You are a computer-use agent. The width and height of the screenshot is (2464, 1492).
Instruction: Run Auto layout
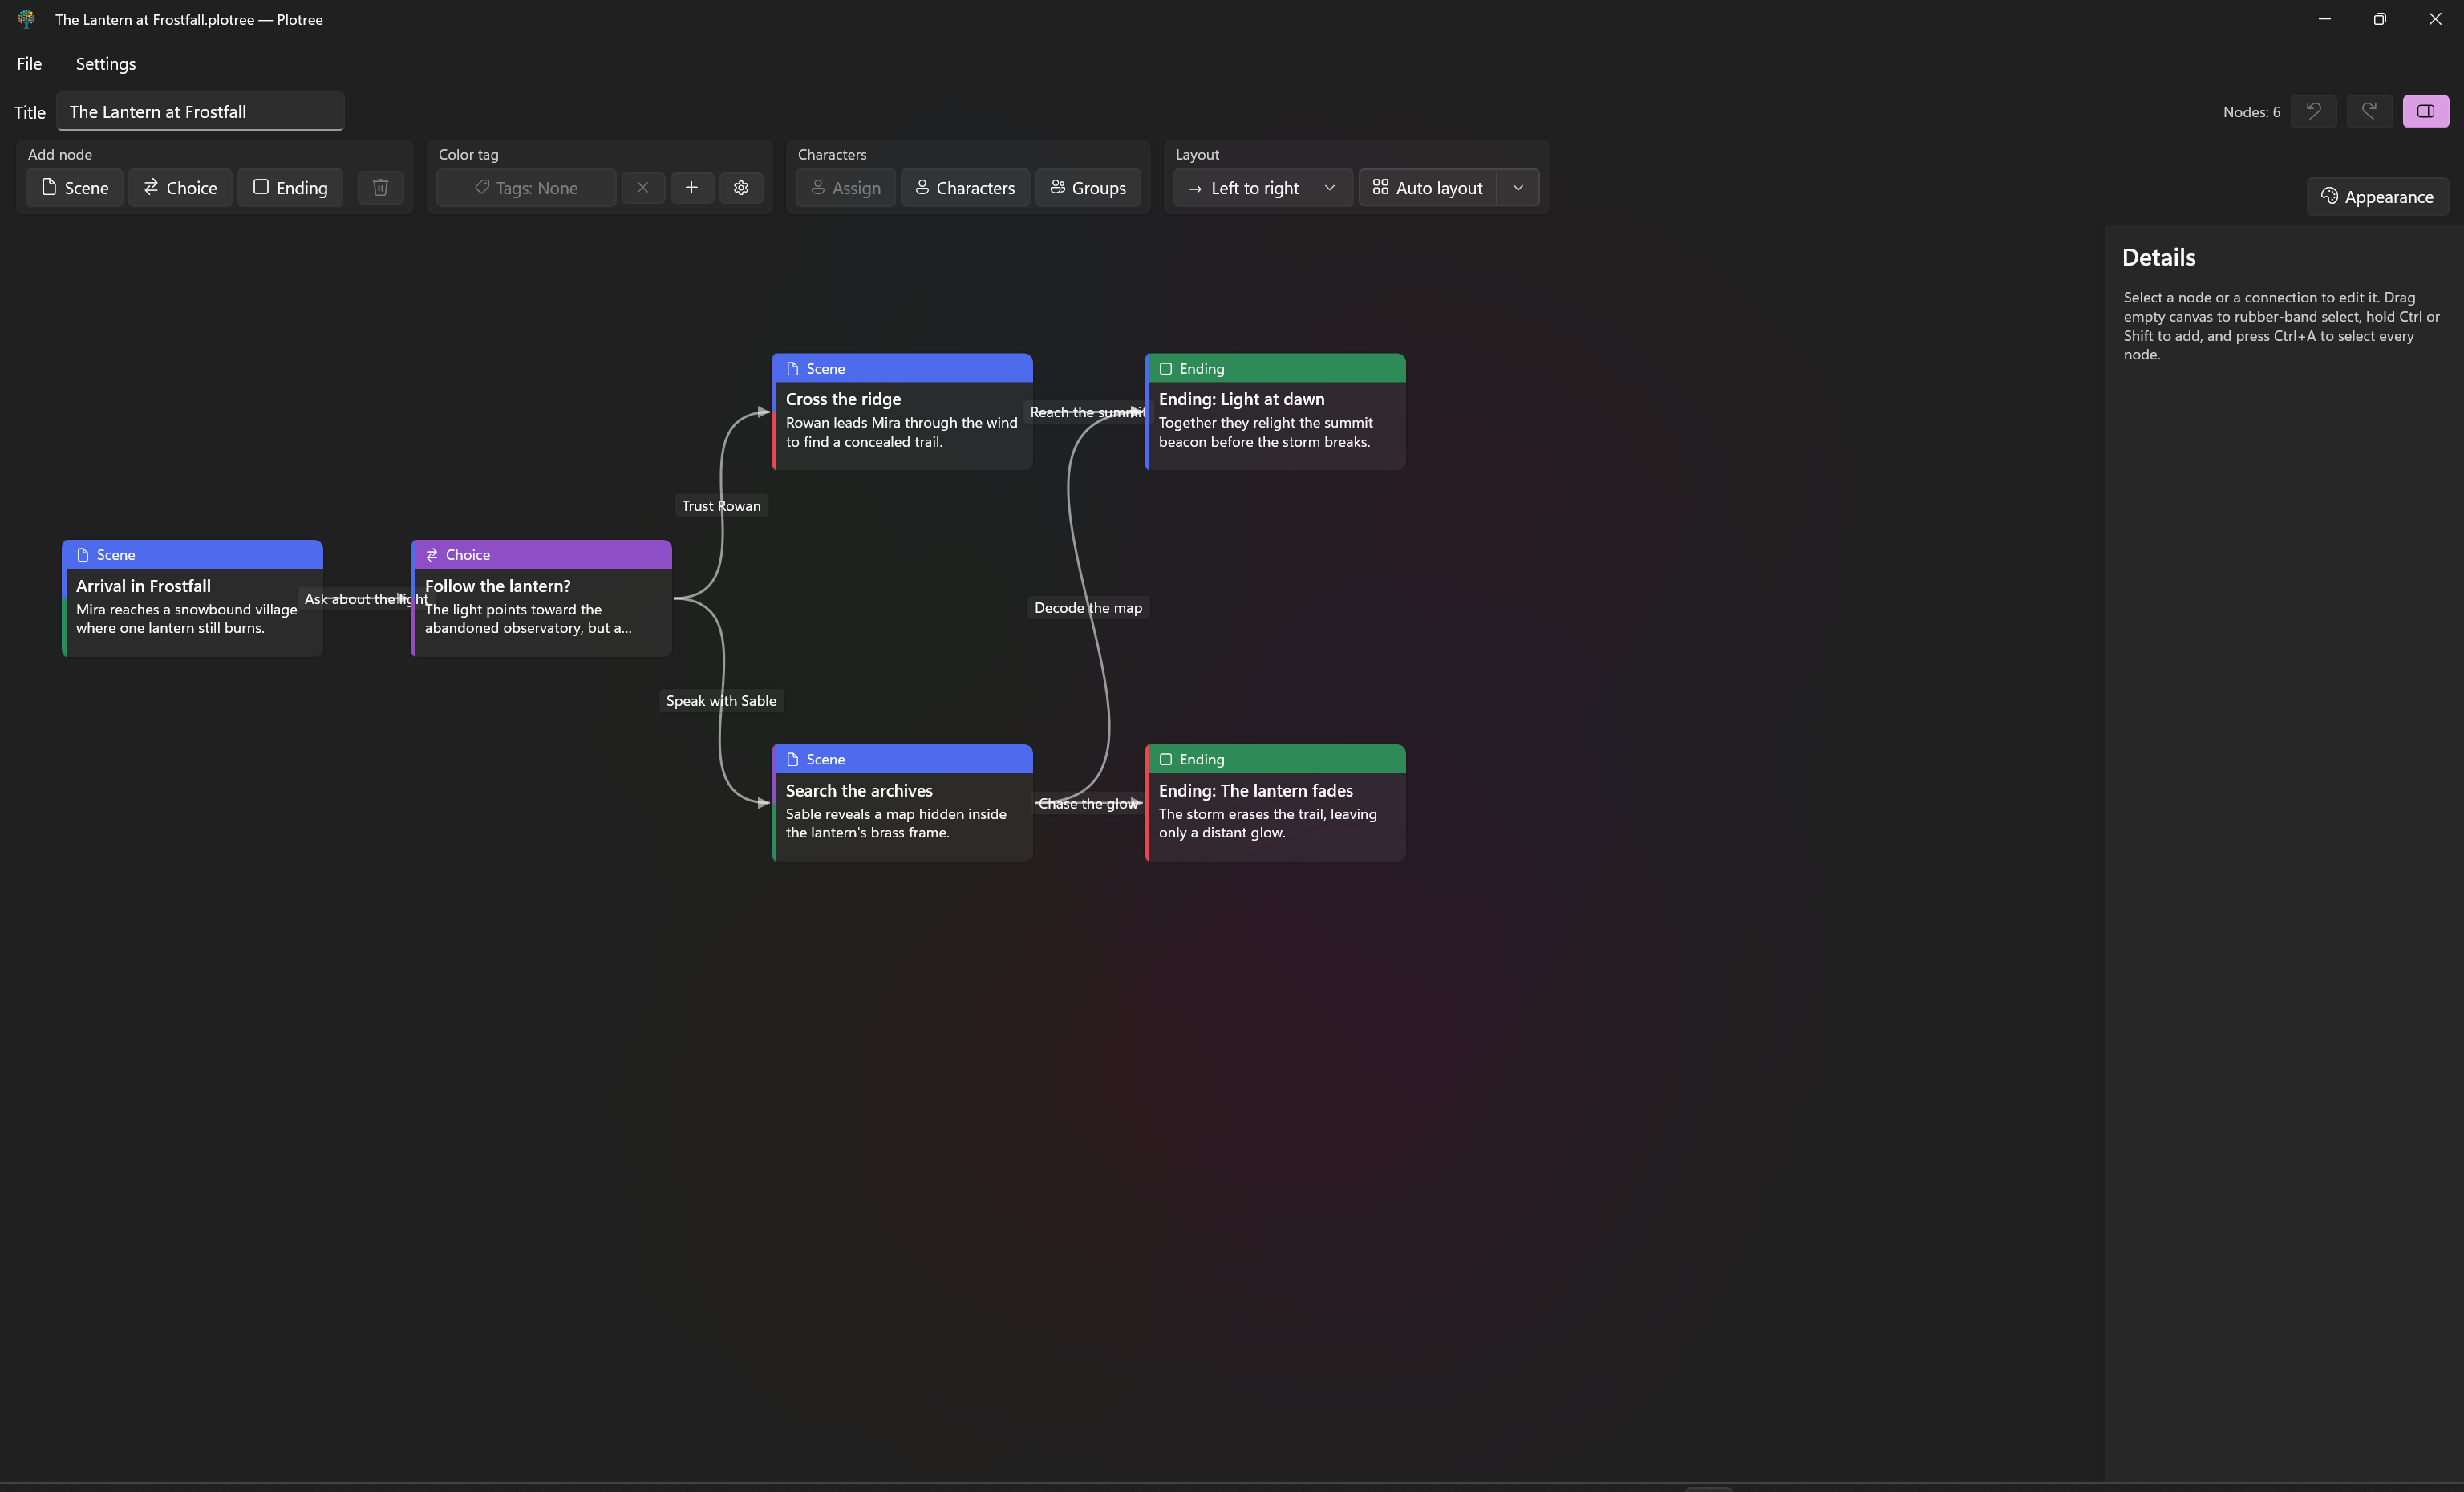(1428, 188)
